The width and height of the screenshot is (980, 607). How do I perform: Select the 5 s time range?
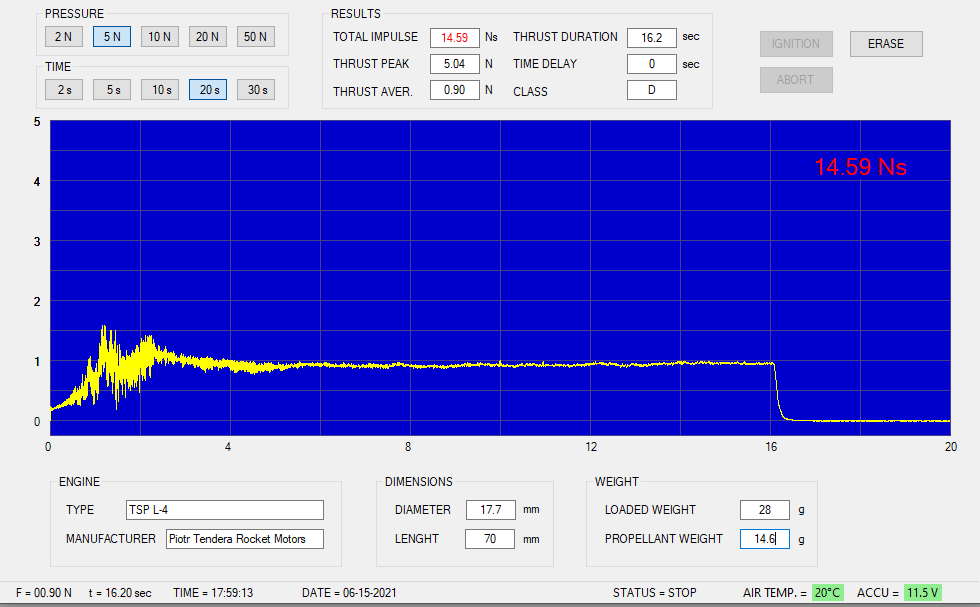(112, 90)
